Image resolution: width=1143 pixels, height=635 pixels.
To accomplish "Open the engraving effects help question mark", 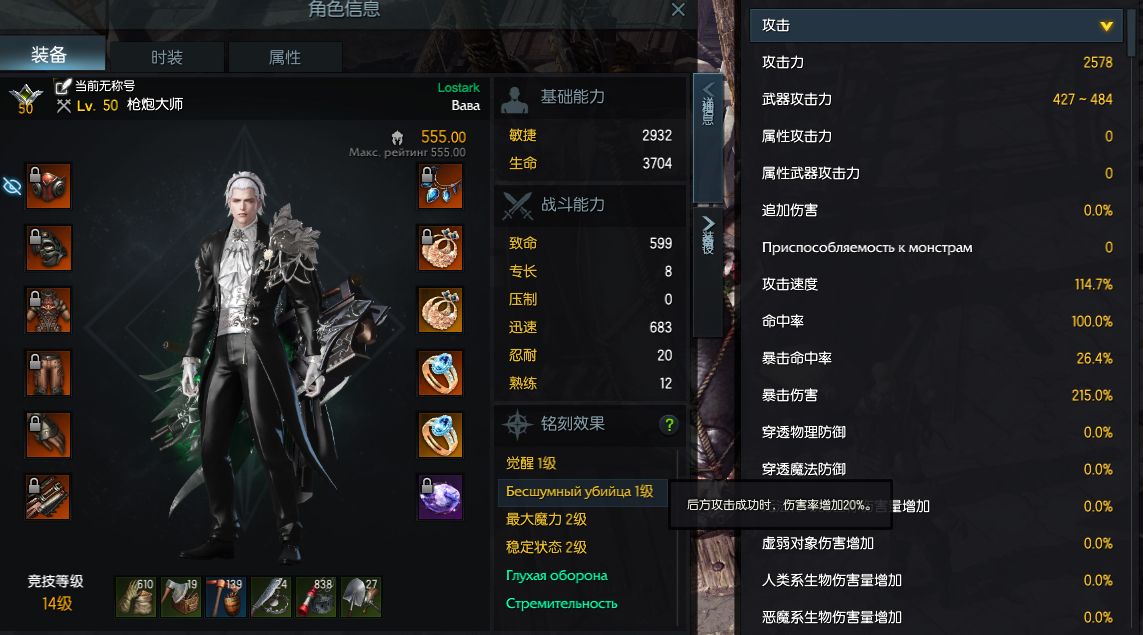I will point(668,424).
